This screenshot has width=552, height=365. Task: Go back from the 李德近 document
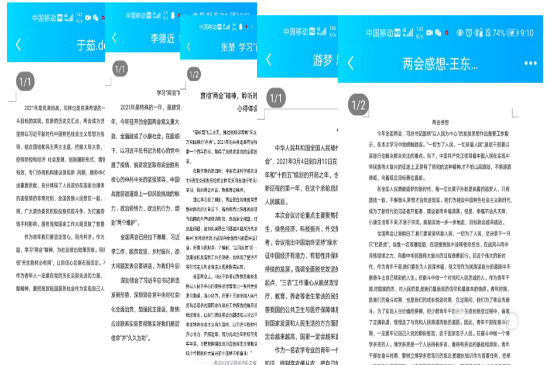click(x=114, y=38)
